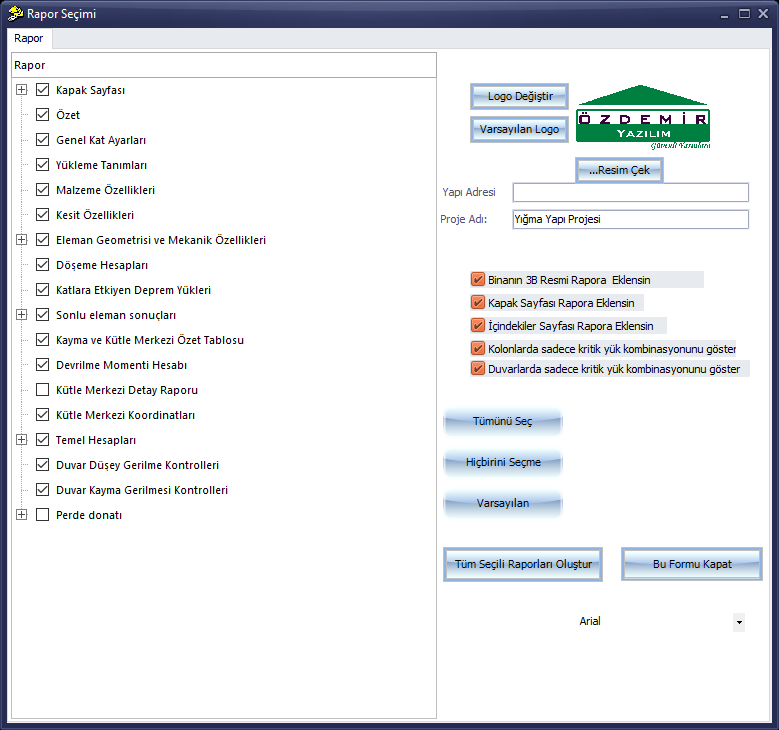This screenshot has width=779, height=730.
Task: Click Varsayılan Logo button
Action: pyautogui.click(x=519, y=129)
